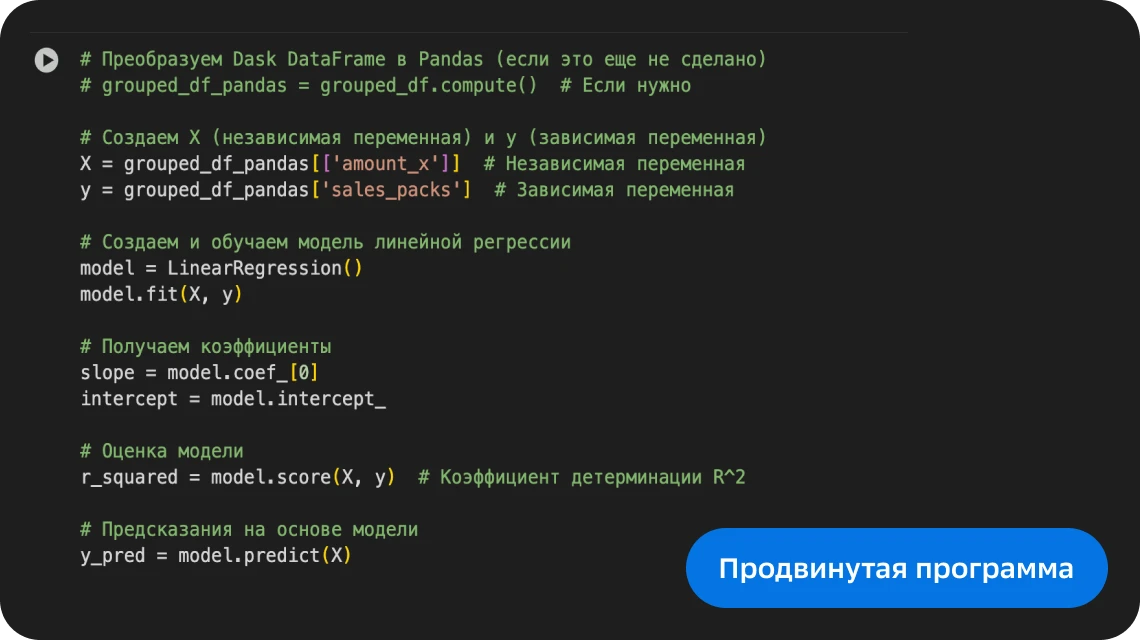This screenshot has height=640, width=1140.
Task: Click the model.fit(X, y) line
Action: [x=162, y=294]
